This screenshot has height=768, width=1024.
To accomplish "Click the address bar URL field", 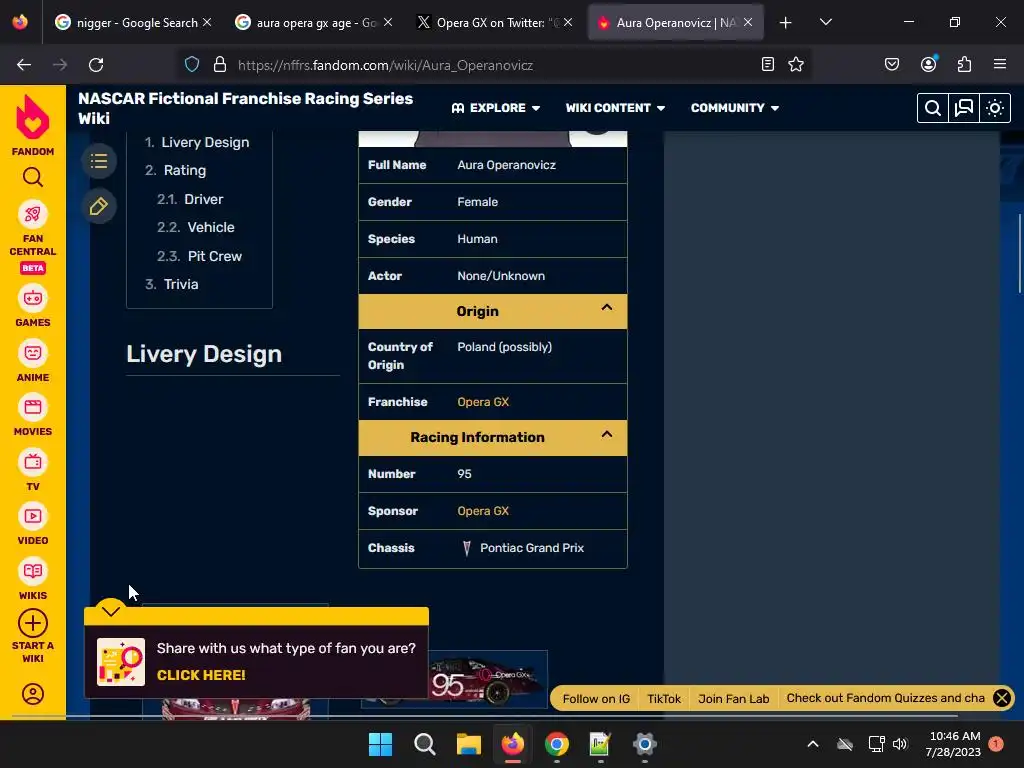I will [x=493, y=65].
